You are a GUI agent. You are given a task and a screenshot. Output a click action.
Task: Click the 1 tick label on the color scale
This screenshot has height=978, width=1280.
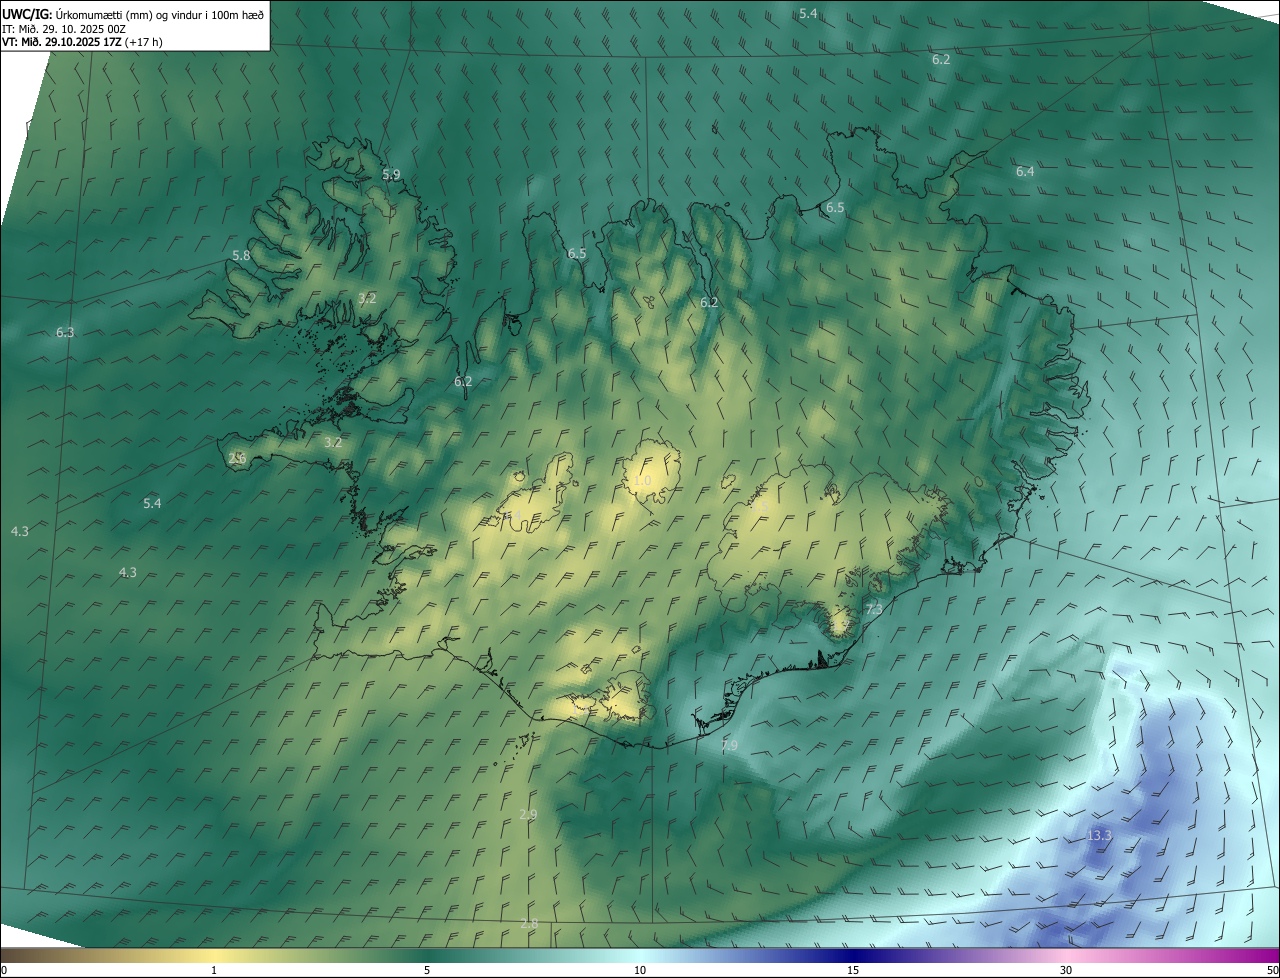(x=214, y=970)
